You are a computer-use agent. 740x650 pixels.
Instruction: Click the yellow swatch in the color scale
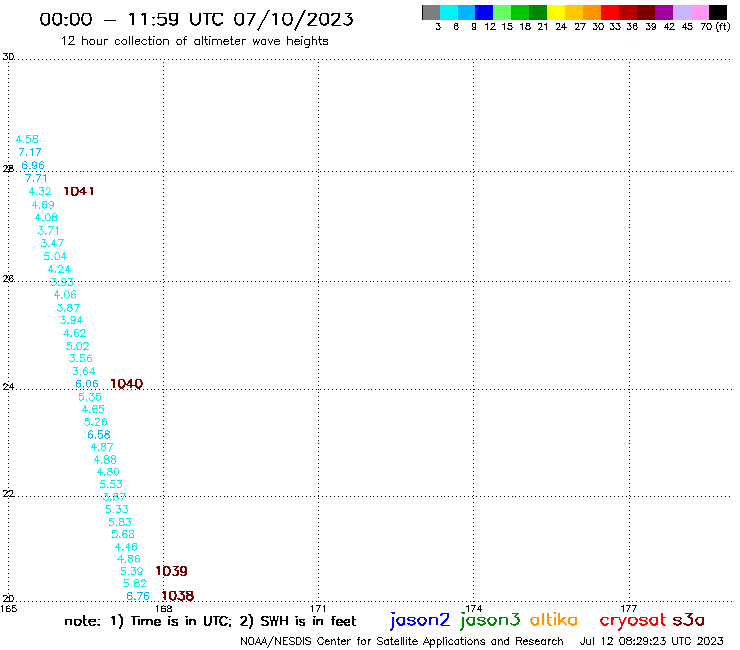(x=556, y=12)
